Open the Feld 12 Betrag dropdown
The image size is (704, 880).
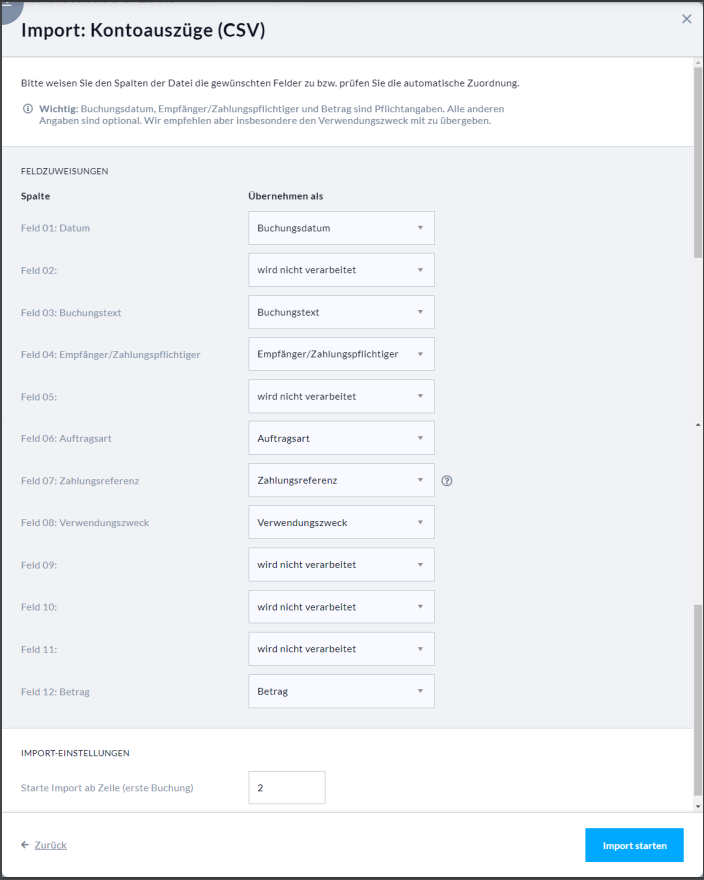[x=341, y=691]
